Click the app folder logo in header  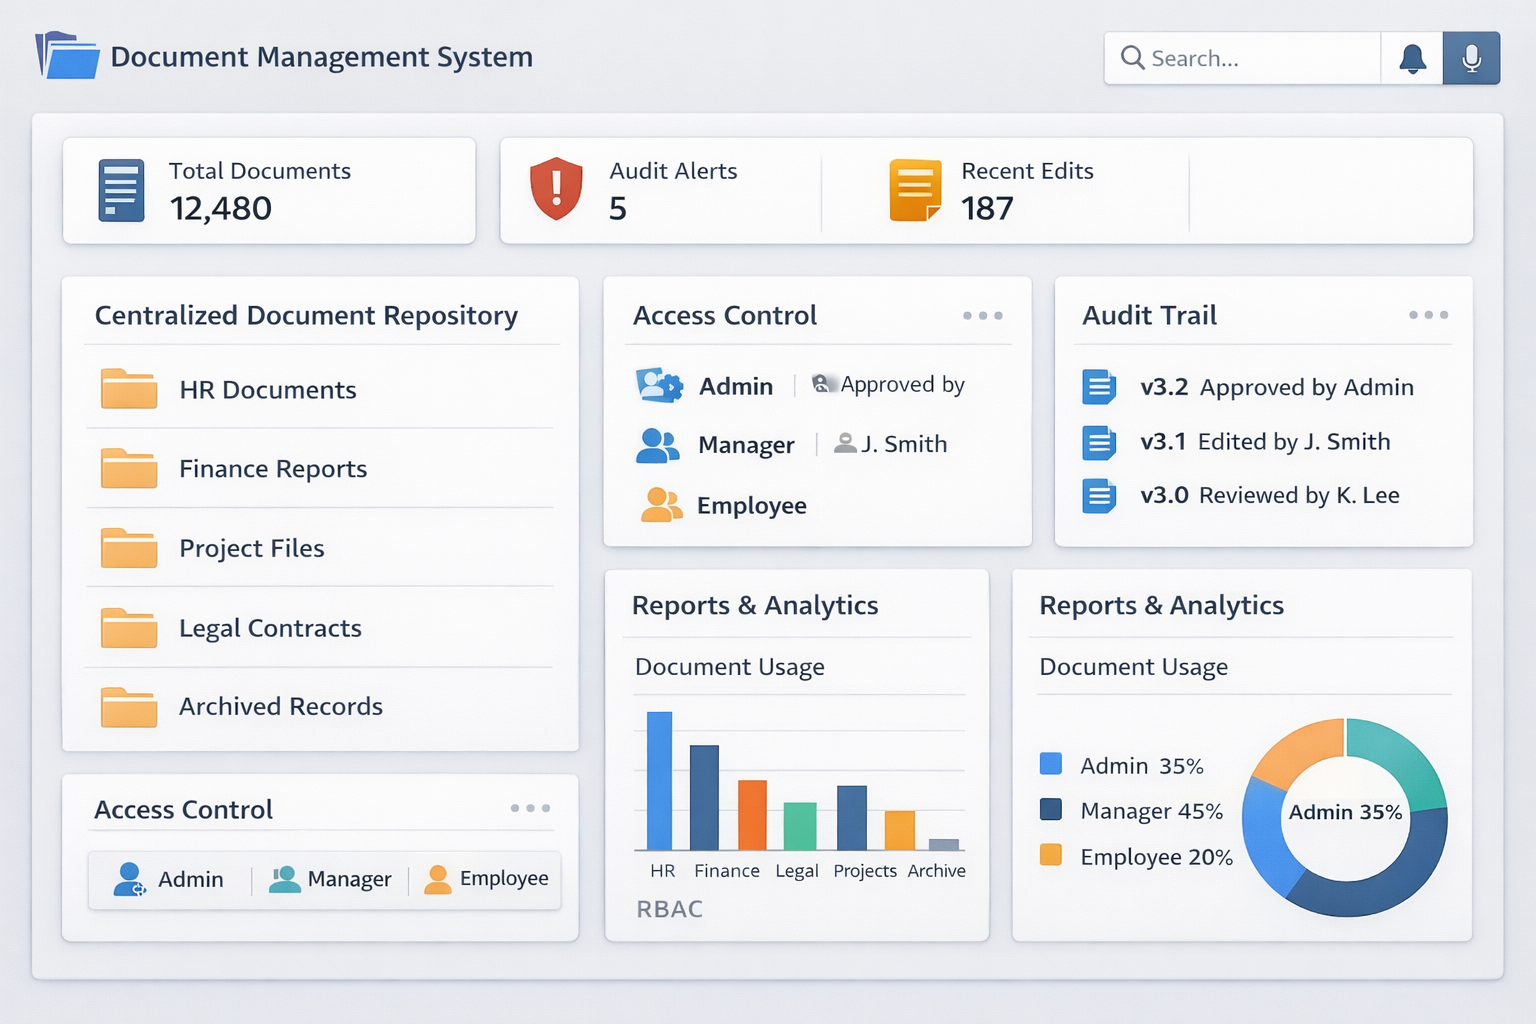68,56
